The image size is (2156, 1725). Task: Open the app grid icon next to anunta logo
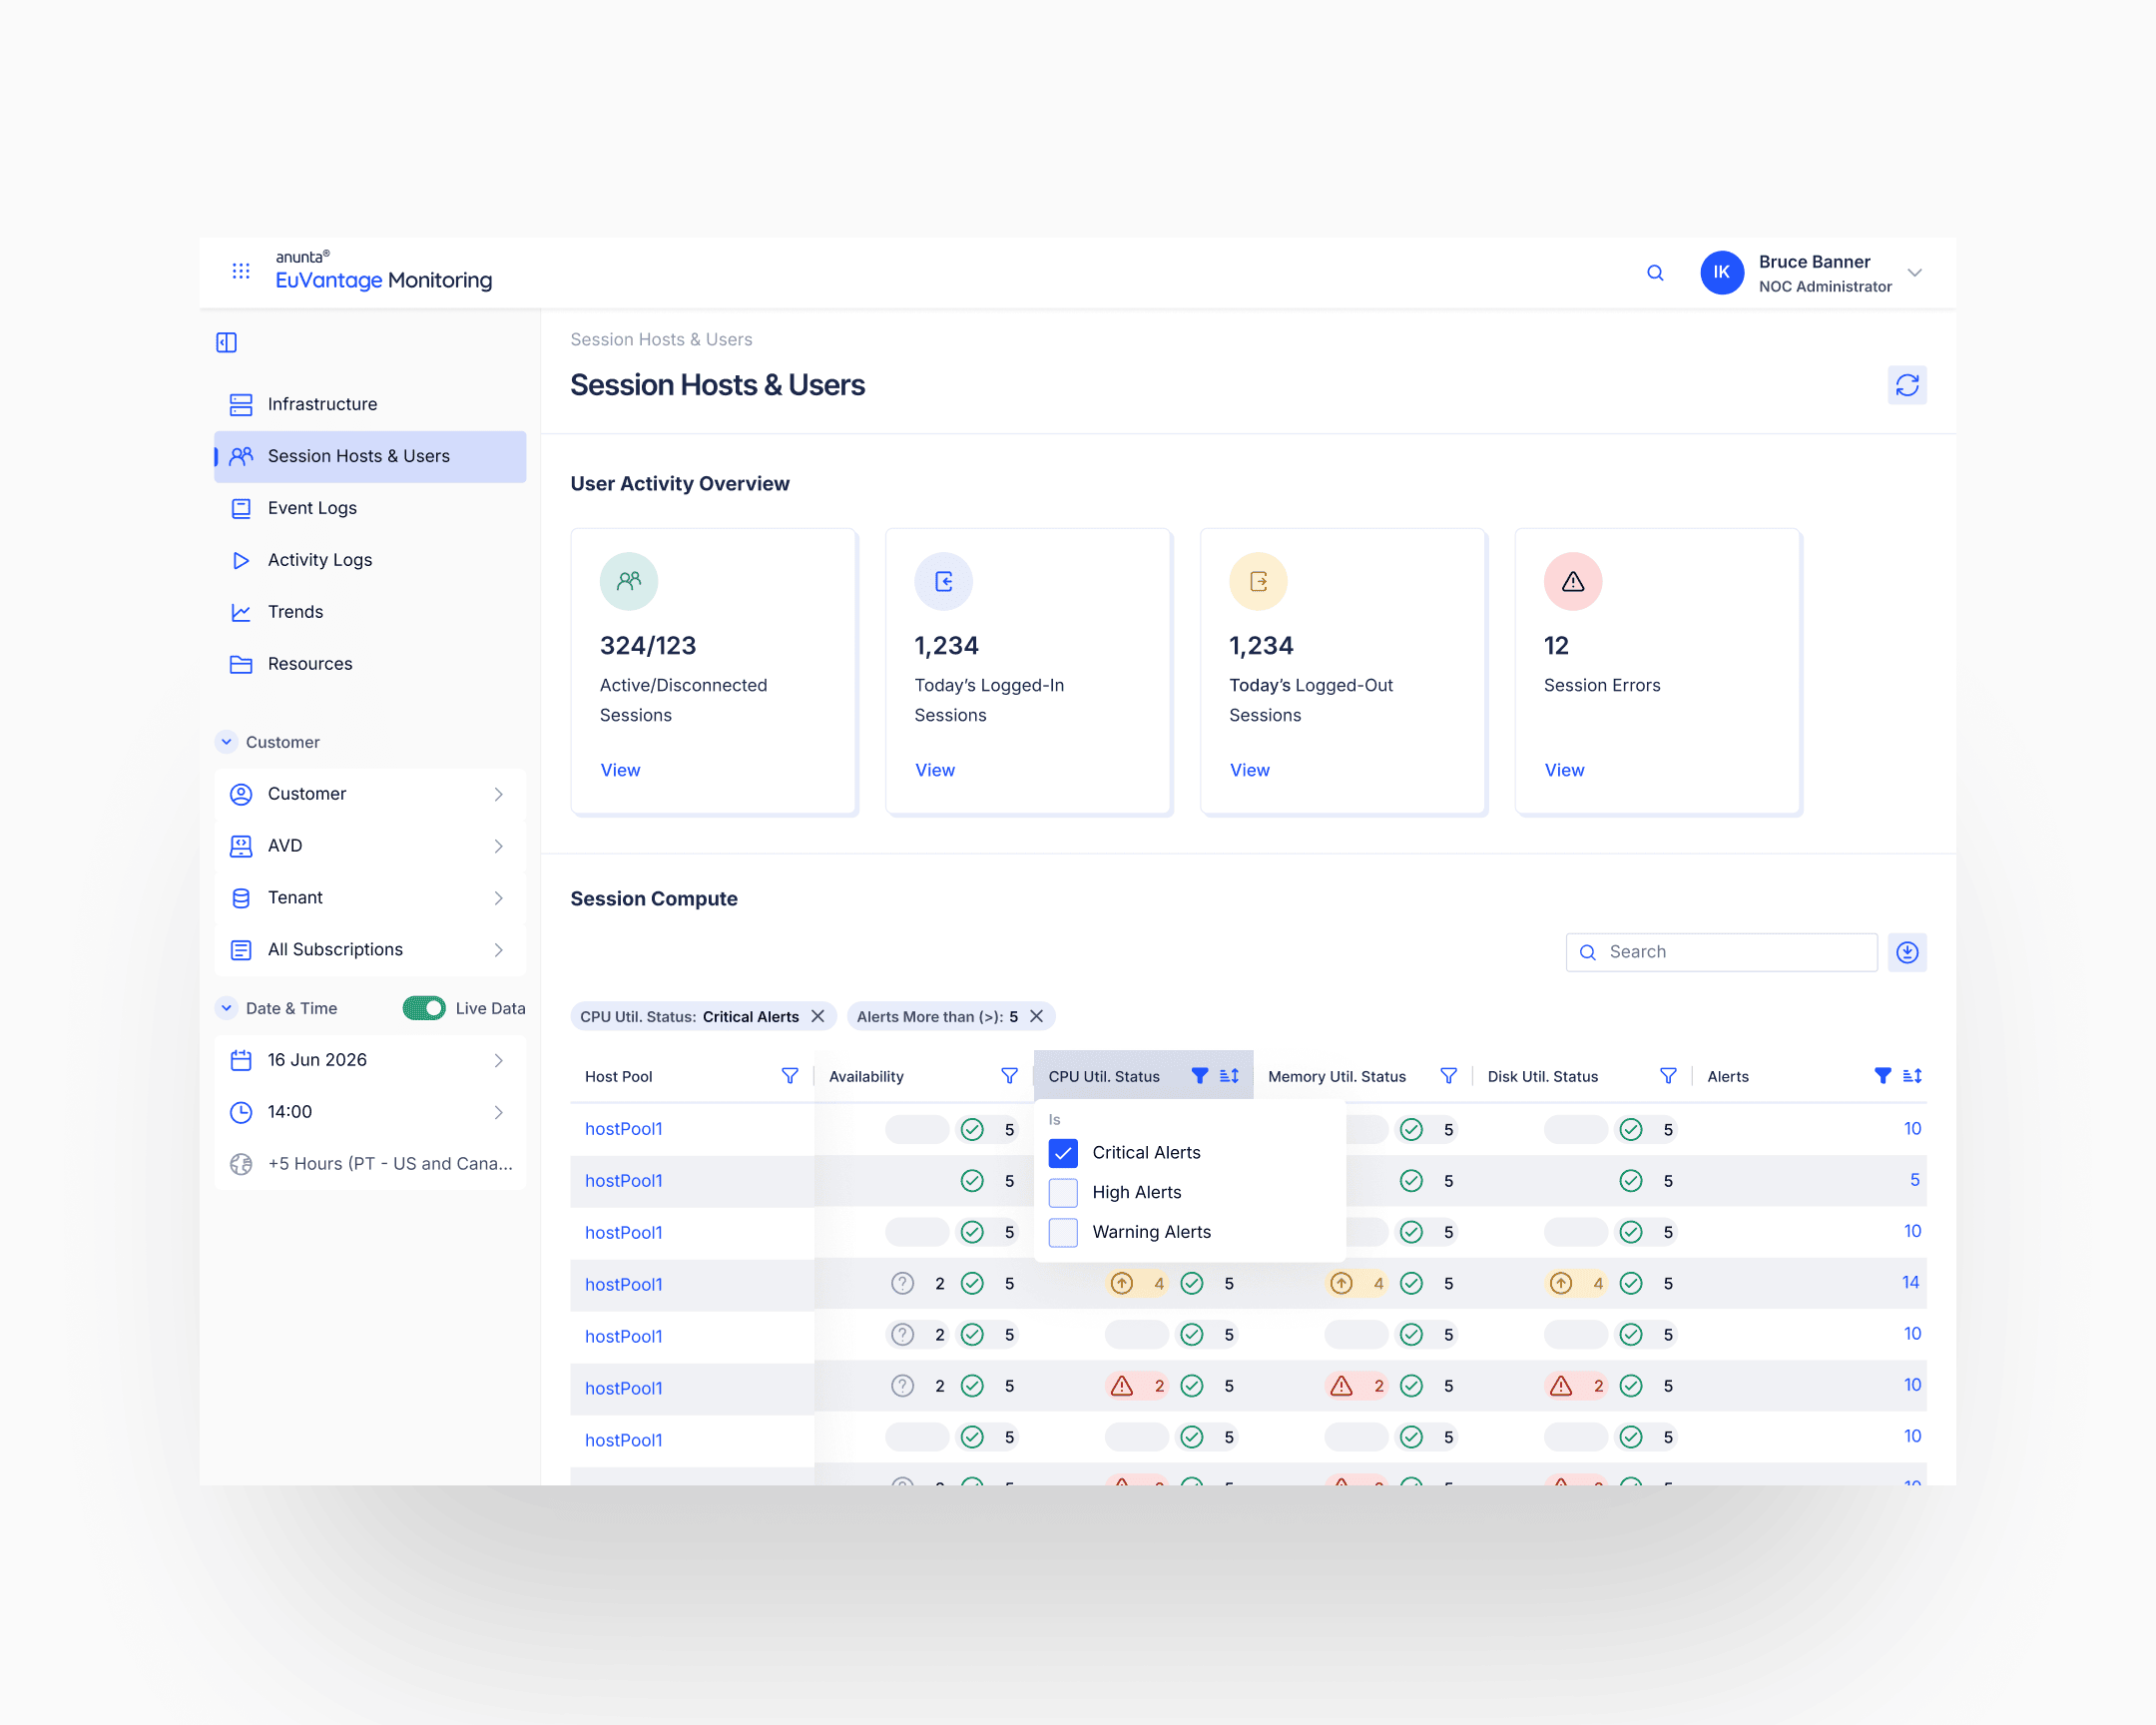[241, 271]
